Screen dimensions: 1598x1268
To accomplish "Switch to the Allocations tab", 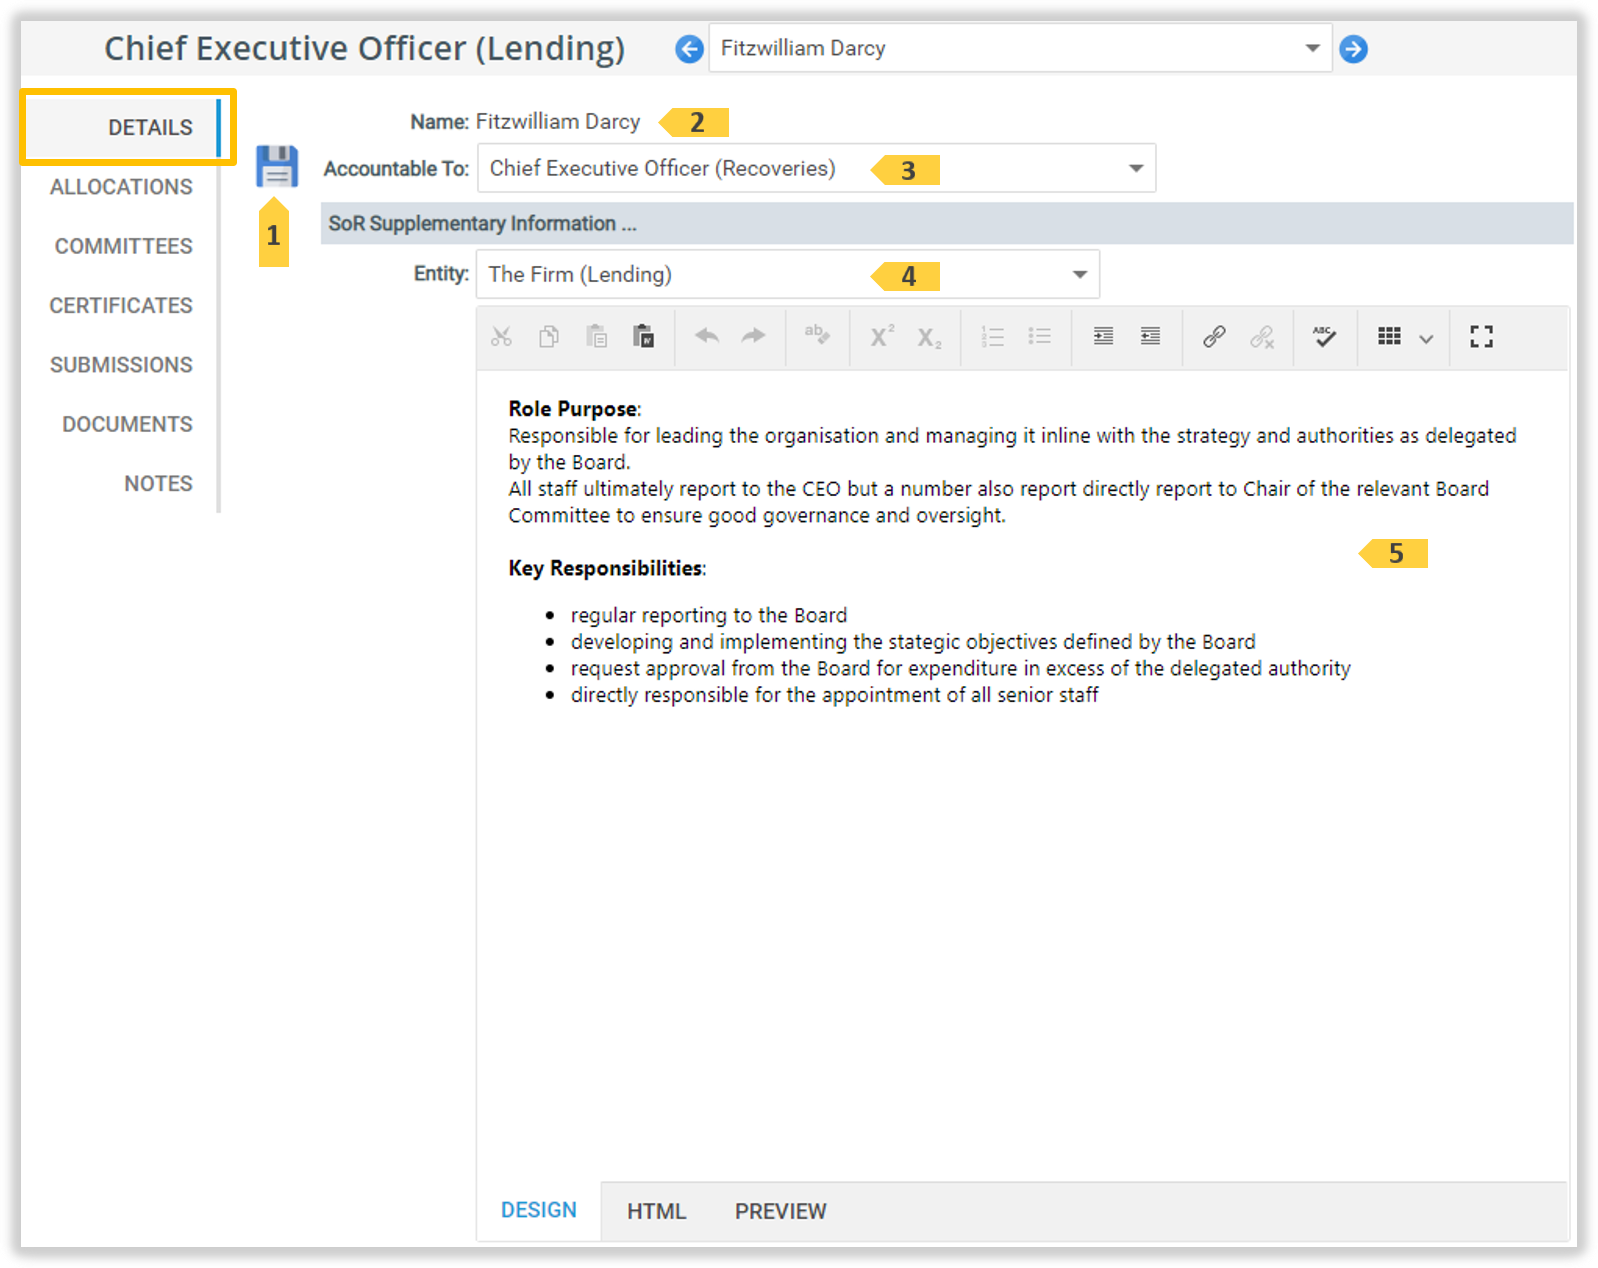I will [x=121, y=187].
